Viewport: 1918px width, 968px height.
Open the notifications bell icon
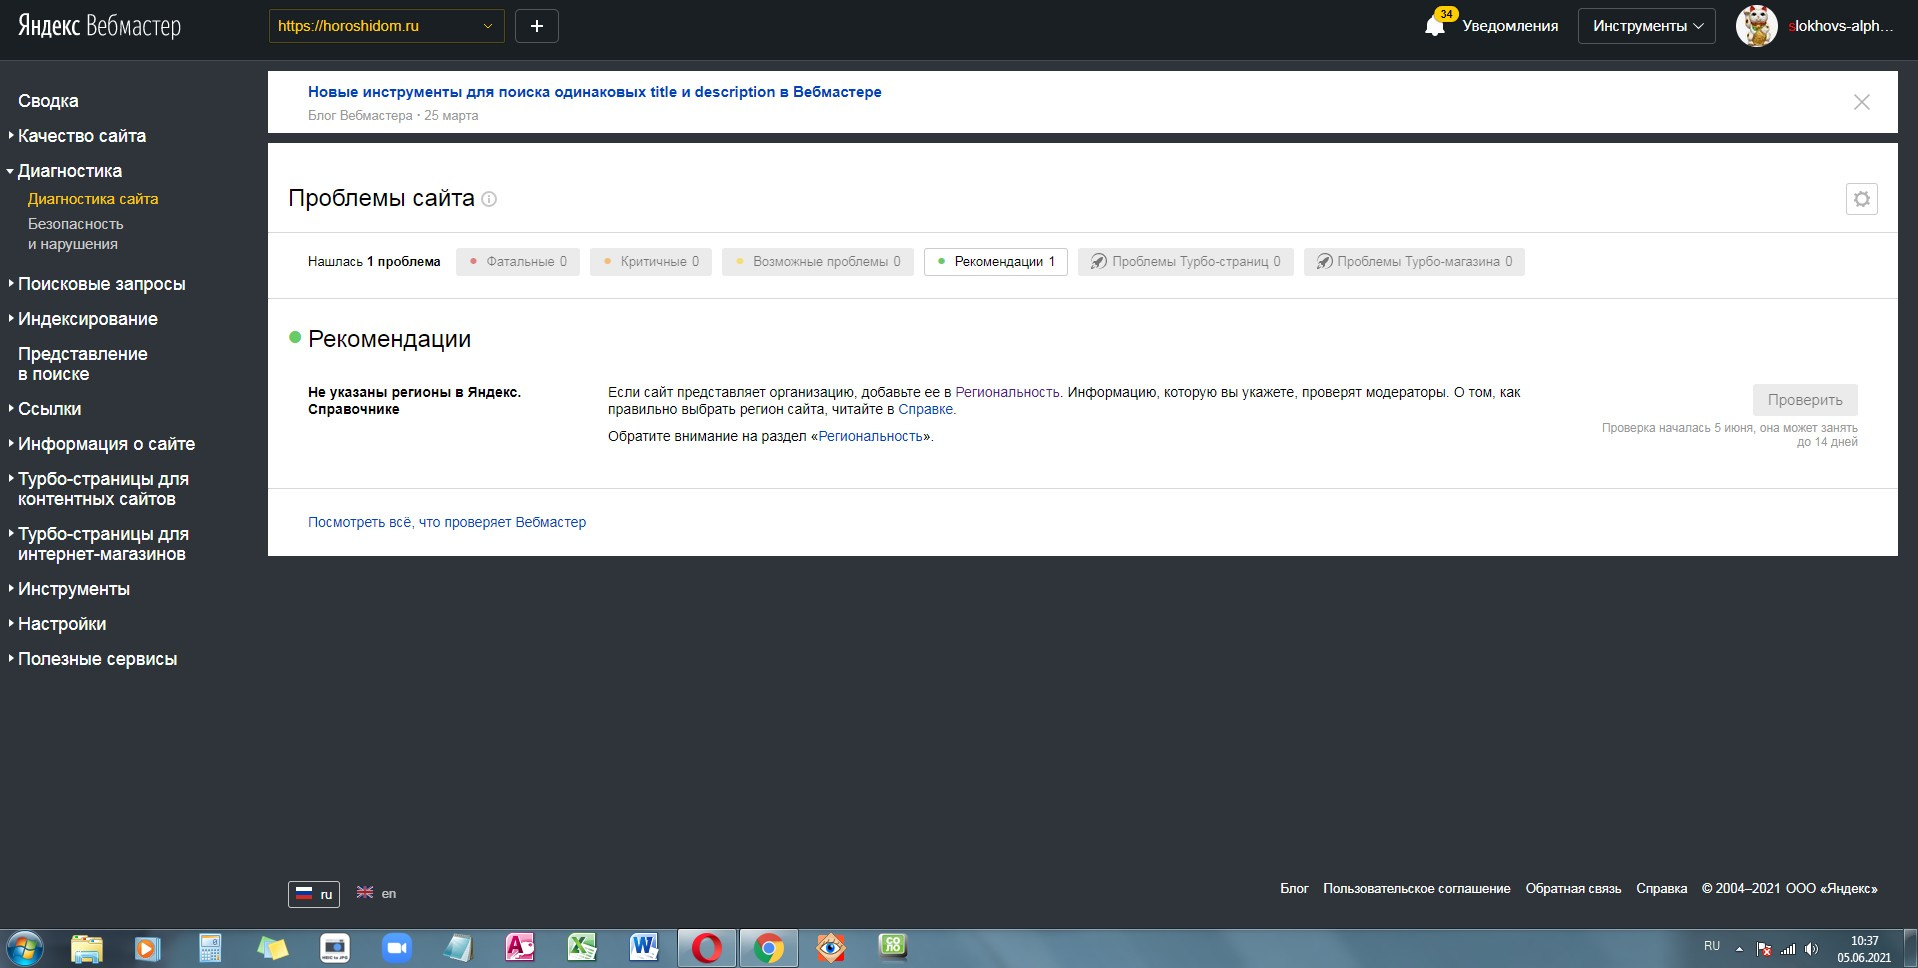tap(1435, 25)
